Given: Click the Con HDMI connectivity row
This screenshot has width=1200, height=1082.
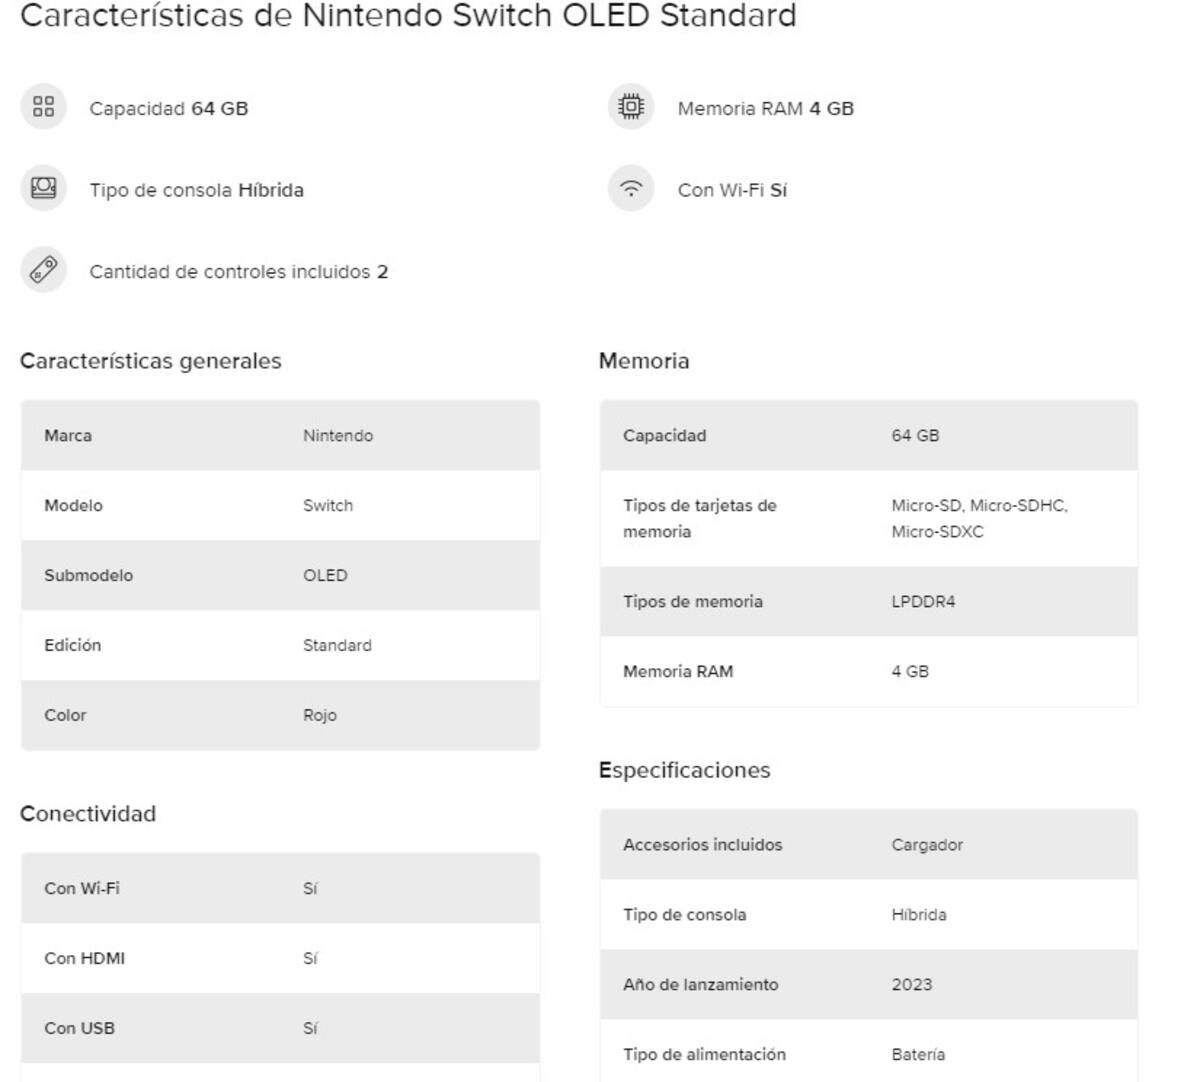Looking at the screenshot, I should coord(280,959).
